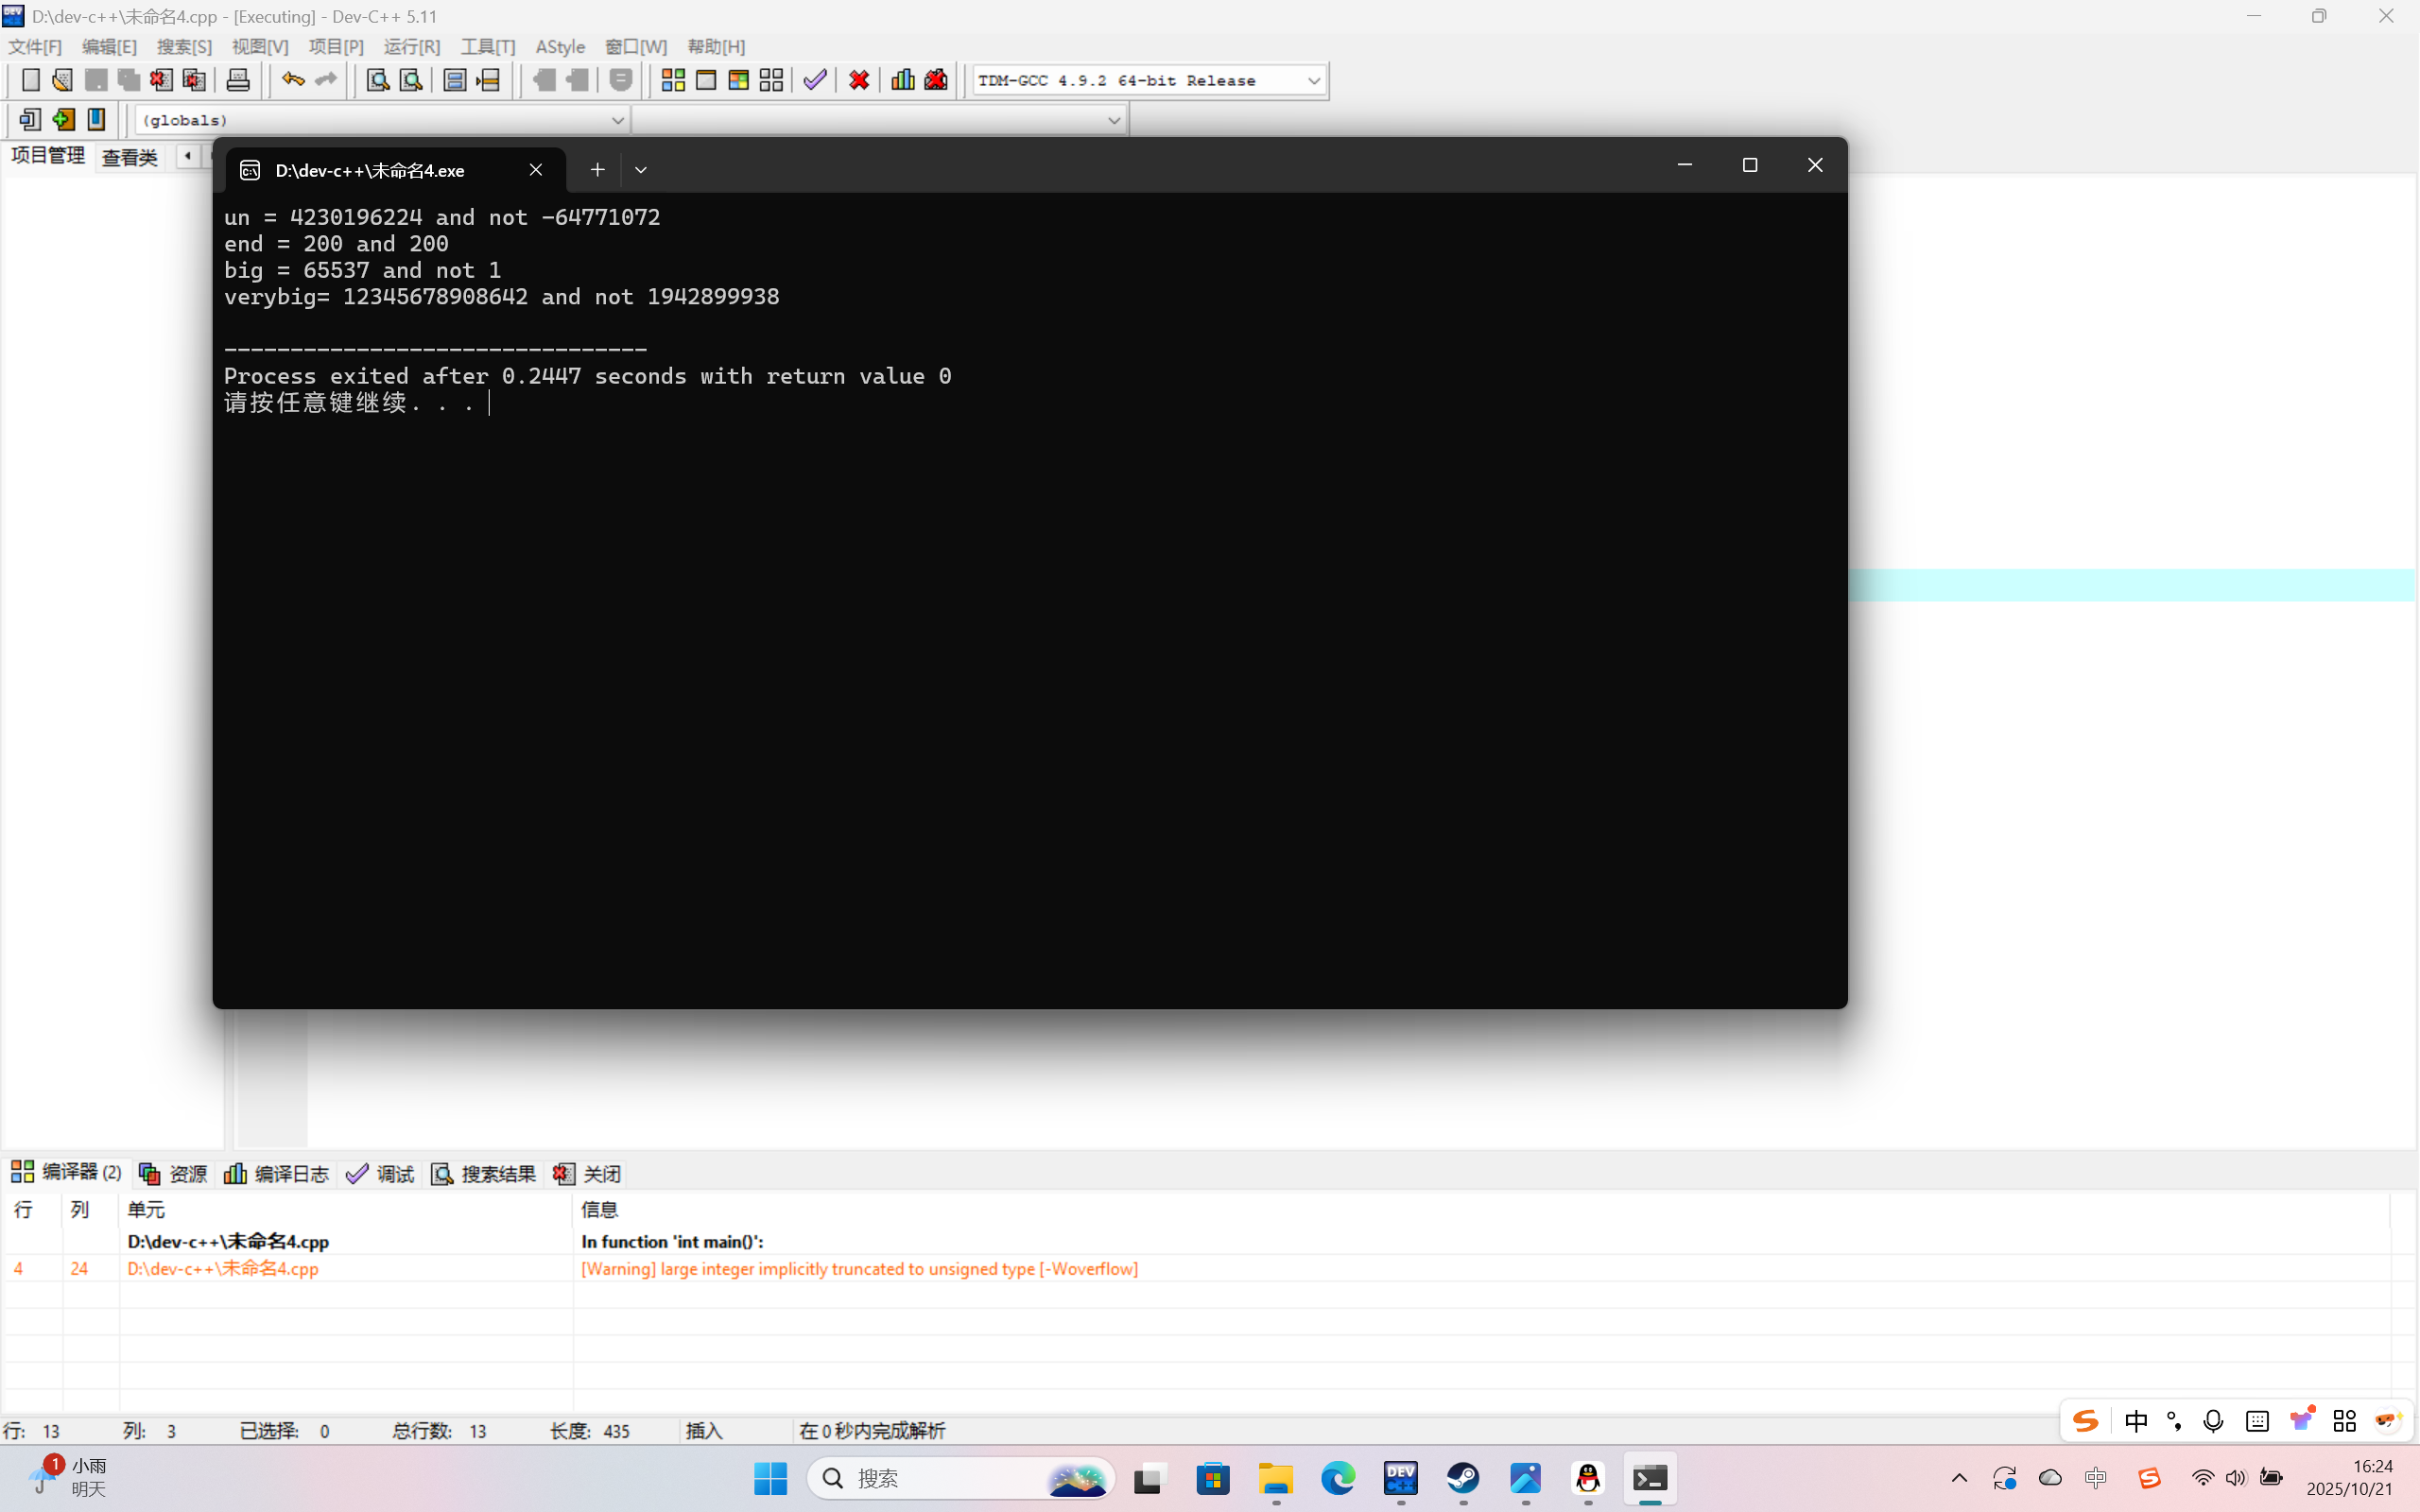Open the 运行[R] menu
Viewport: 2420px width, 1512px height.
(x=411, y=47)
